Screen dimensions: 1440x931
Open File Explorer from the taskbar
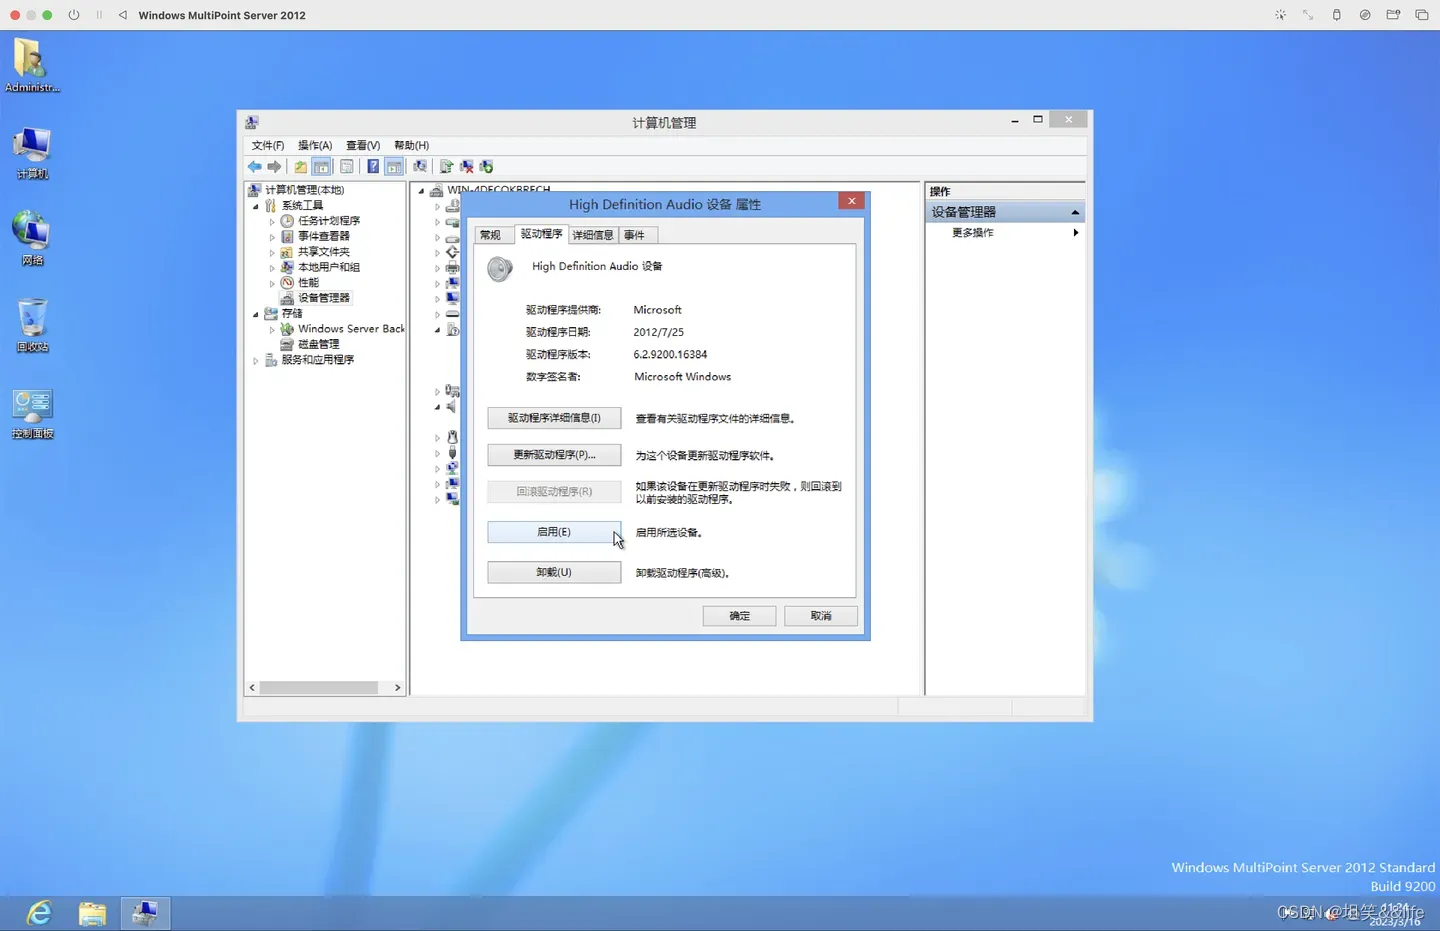click(92, 913)
